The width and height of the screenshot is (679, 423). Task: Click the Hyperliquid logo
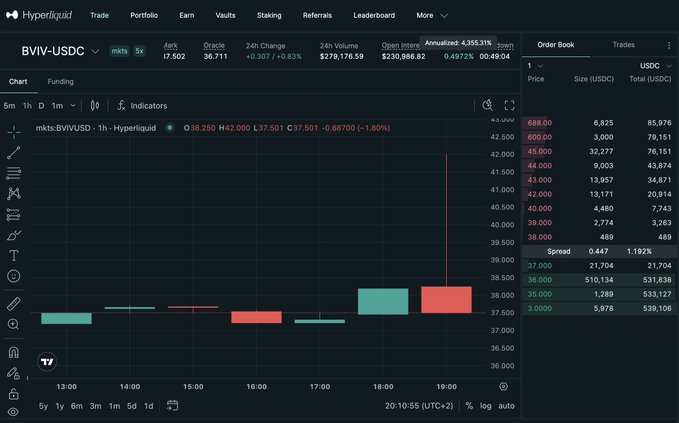39,15
